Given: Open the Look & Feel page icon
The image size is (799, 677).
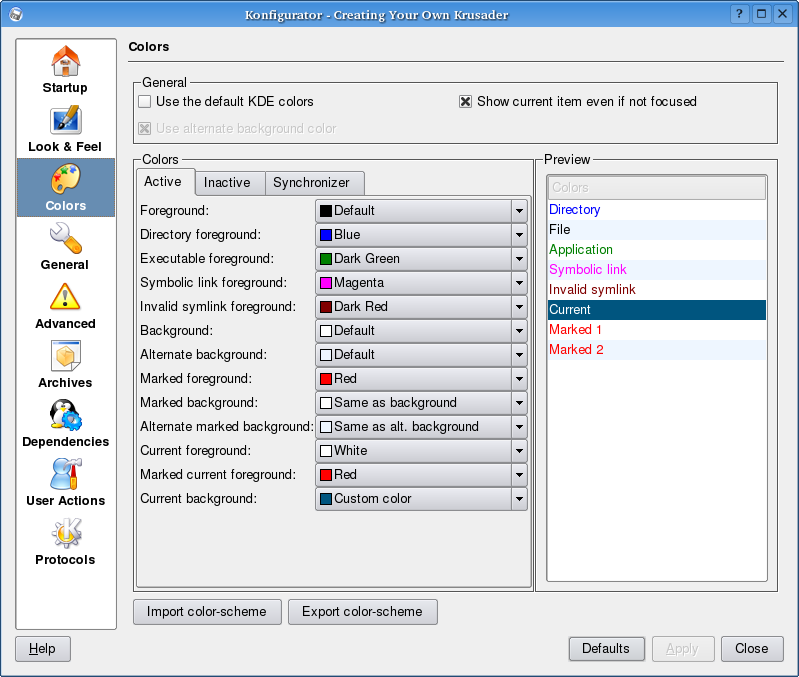Looking at the screenshot, I should (x=65, y=120).
